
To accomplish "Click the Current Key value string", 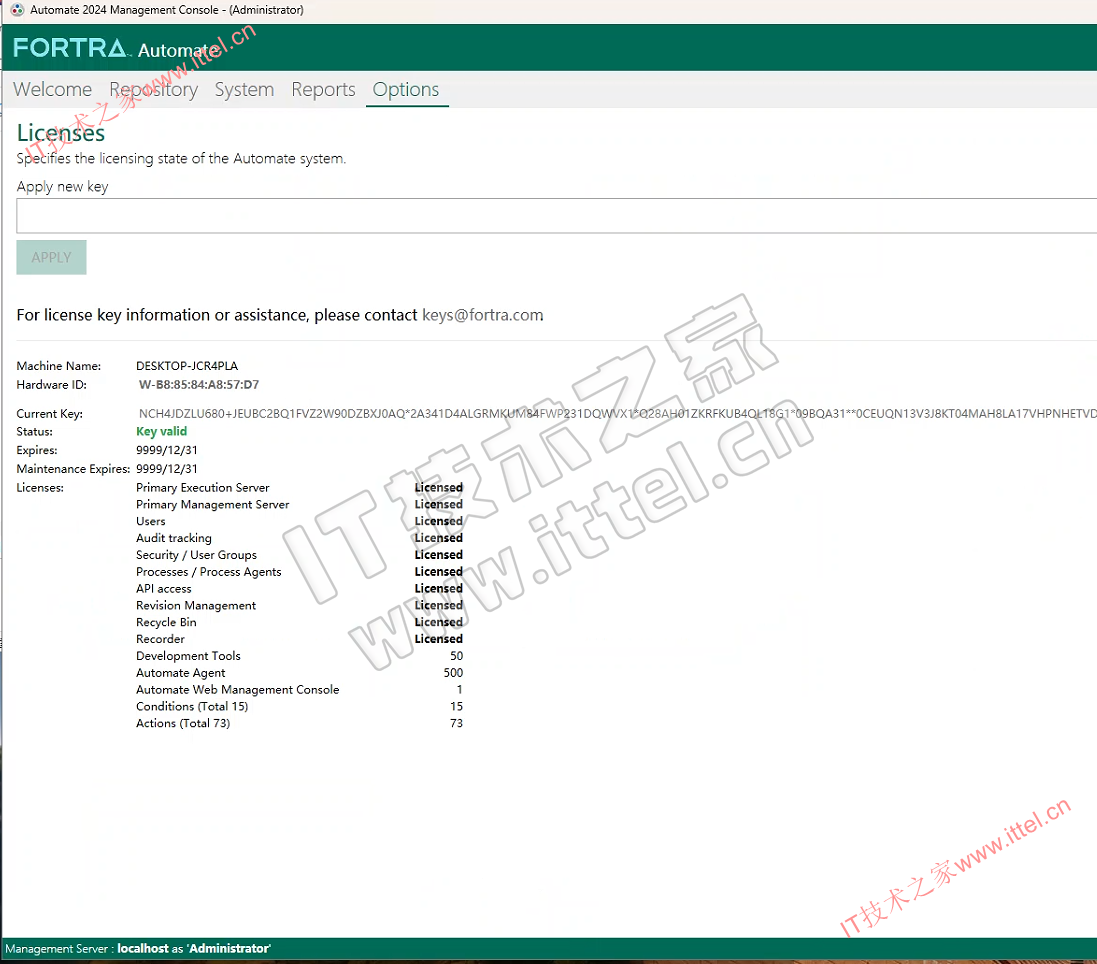I will pos(618,413).
